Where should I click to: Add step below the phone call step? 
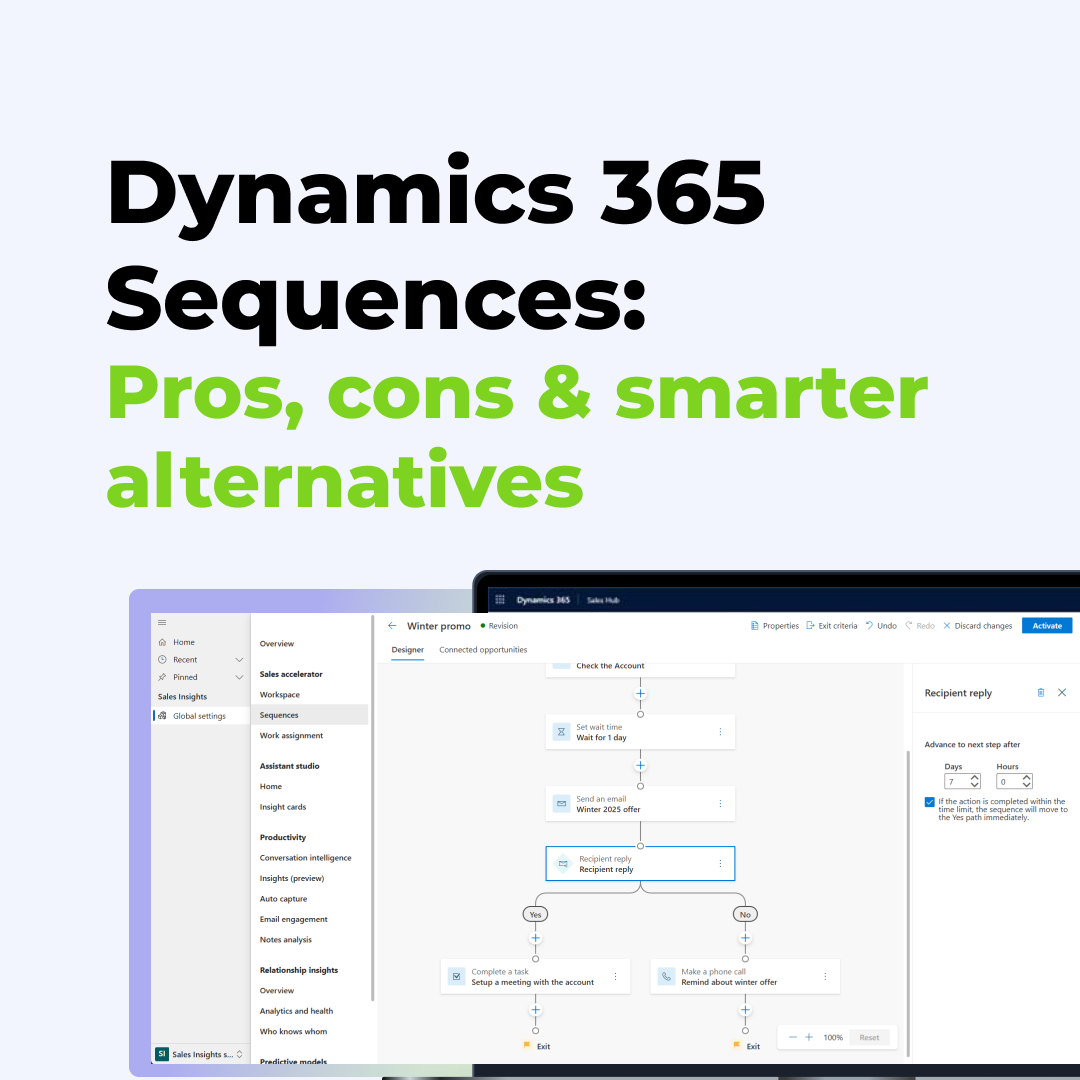[745, 1010]
